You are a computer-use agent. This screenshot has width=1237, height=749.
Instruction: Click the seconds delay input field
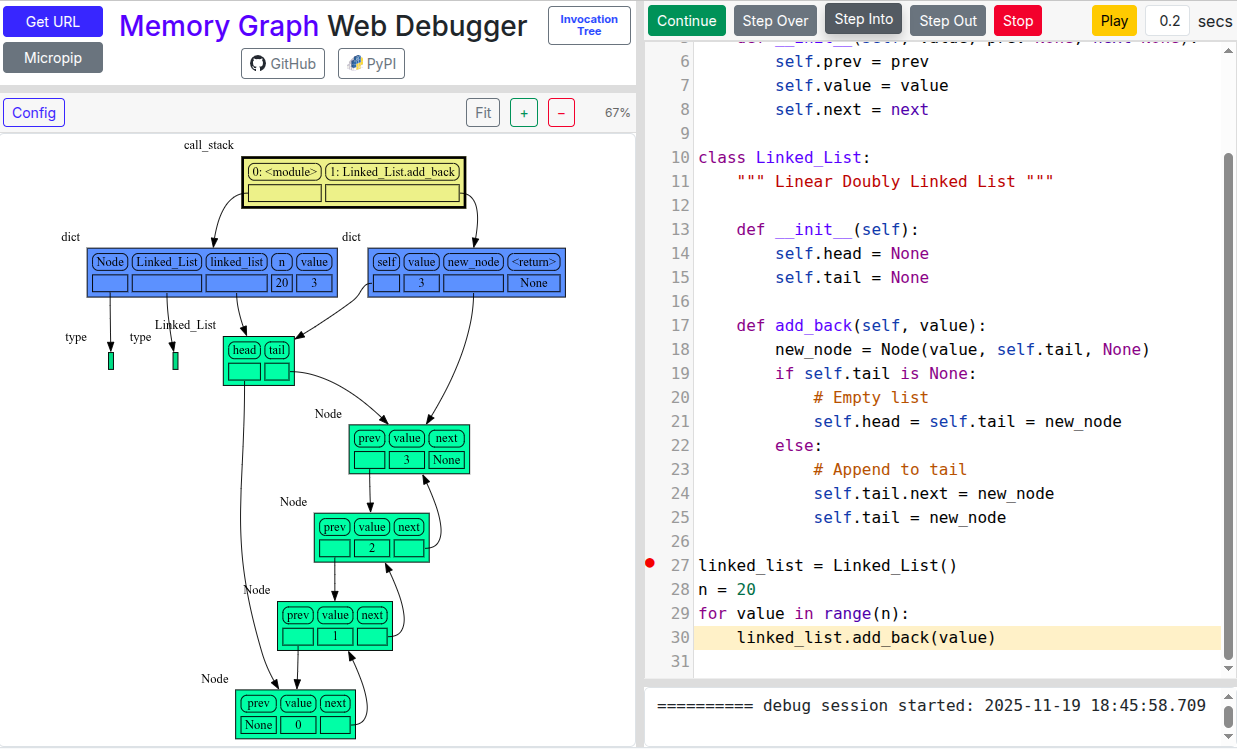1168,21
